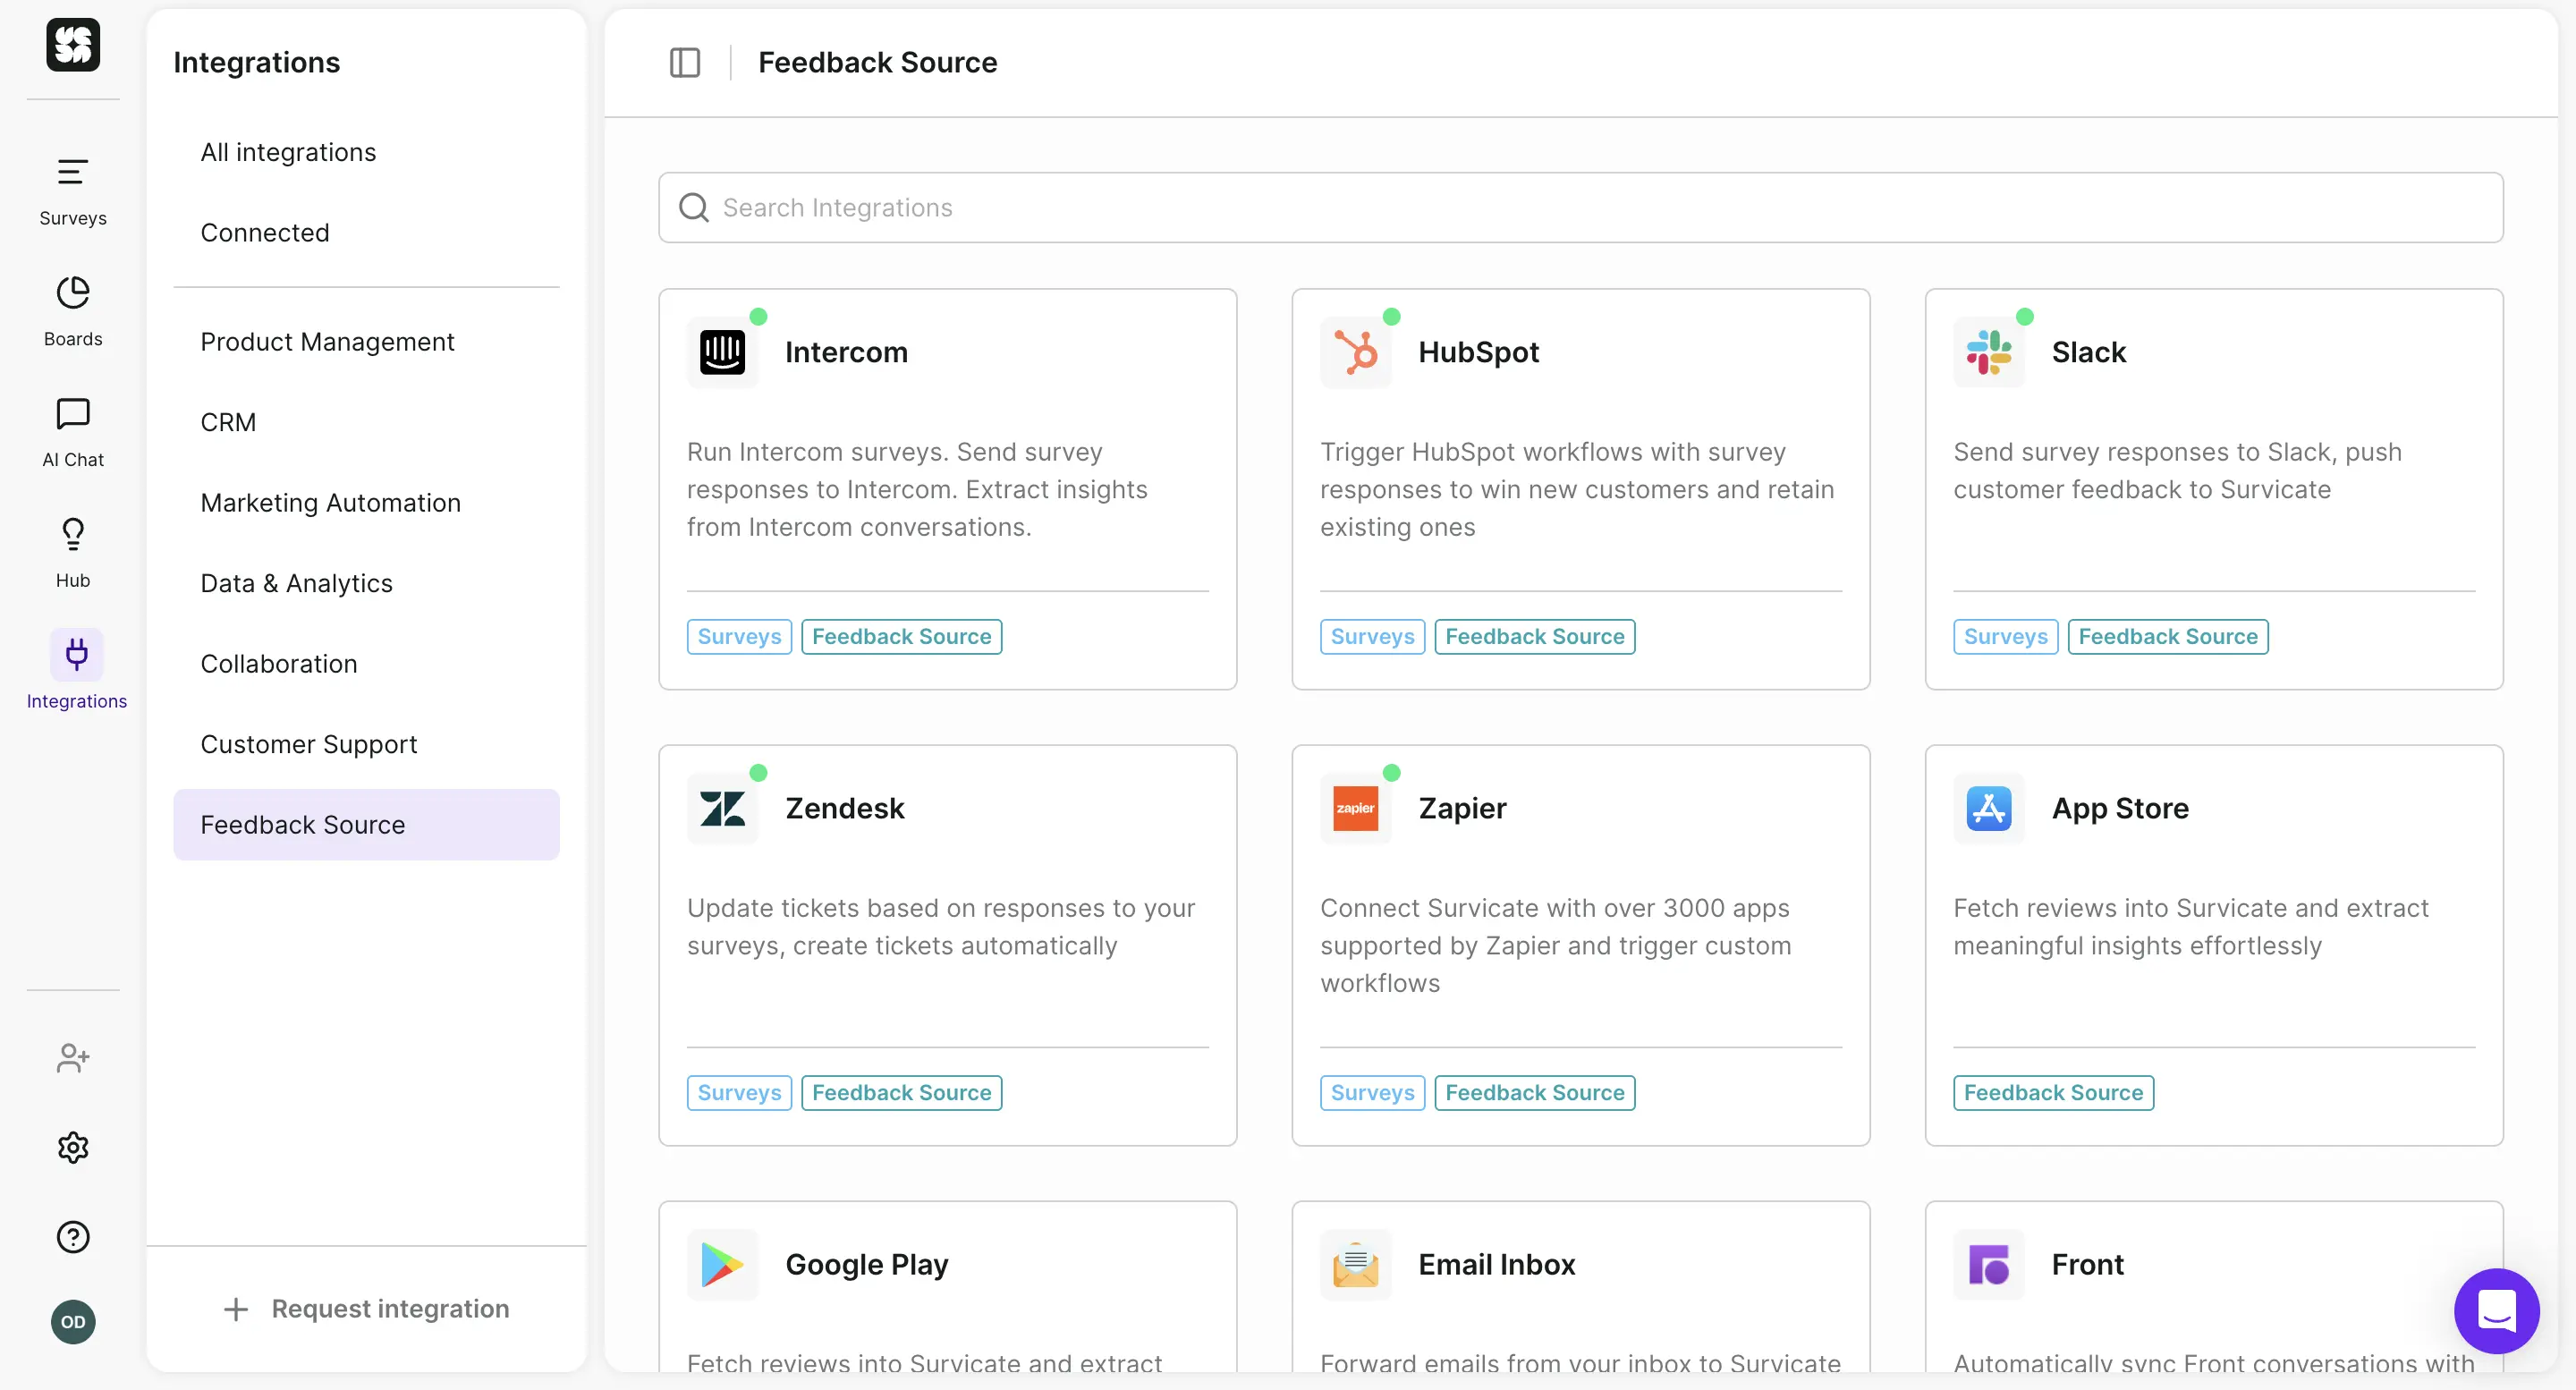2576x1390 pixels.
Task: View Connected integrations
Action: 265,232
